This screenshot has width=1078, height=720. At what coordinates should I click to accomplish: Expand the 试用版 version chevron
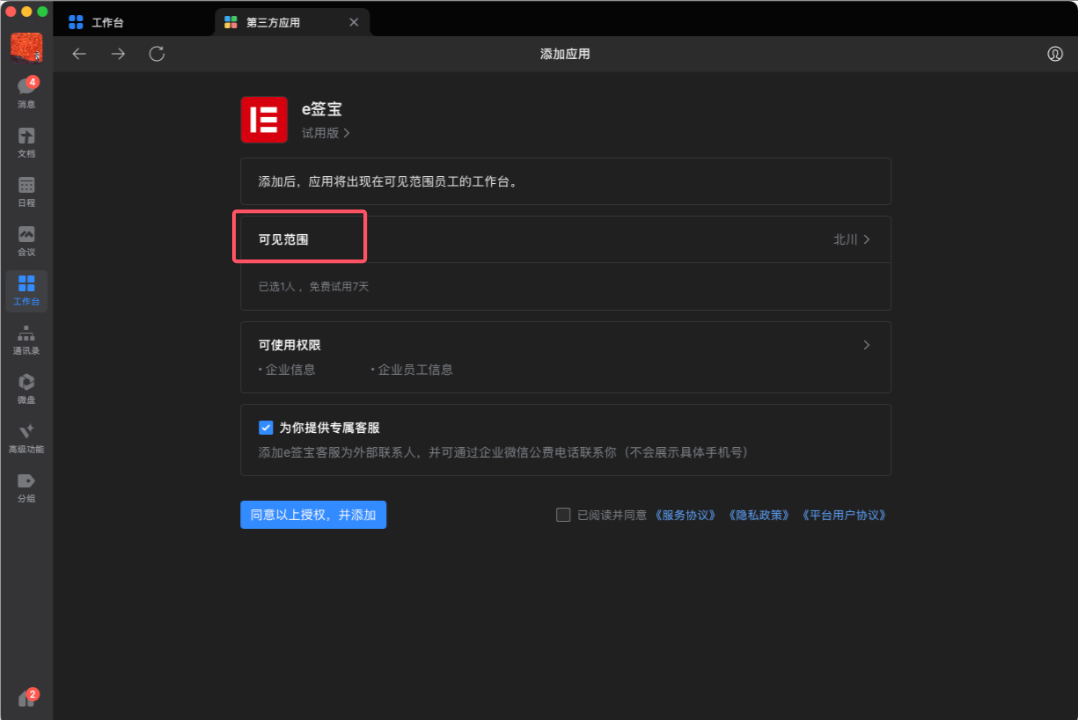(x=346, y=133)
